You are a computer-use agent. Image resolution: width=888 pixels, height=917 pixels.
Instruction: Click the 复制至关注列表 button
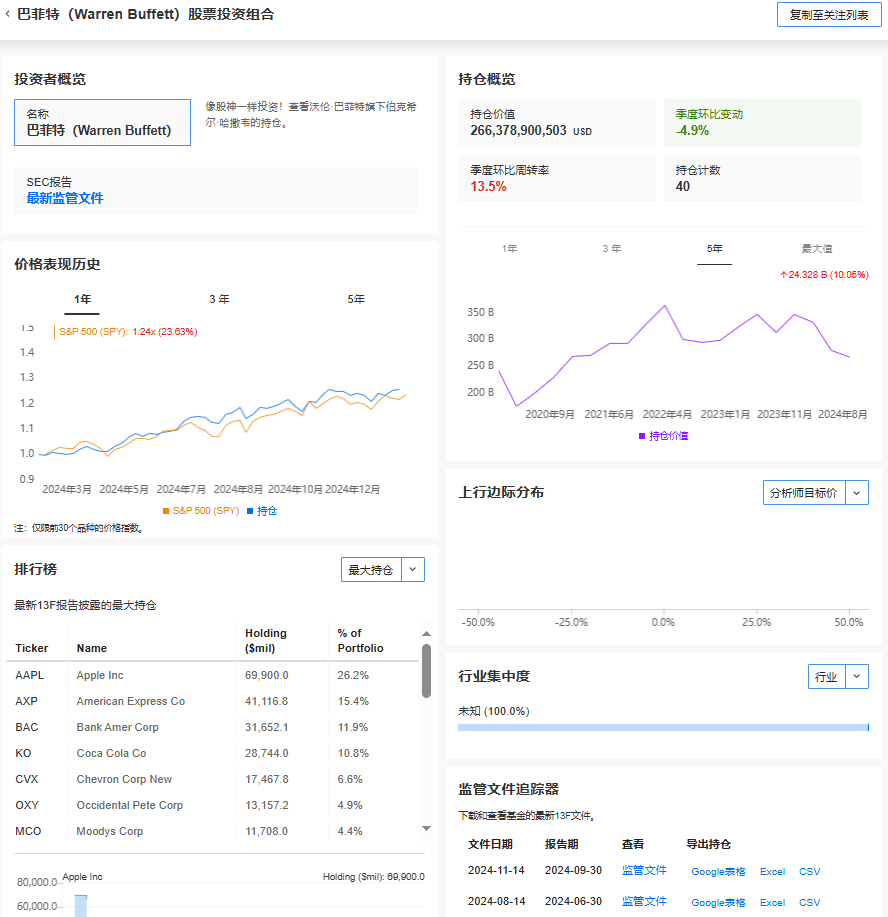pyautogui.click(x=829, y=15)
